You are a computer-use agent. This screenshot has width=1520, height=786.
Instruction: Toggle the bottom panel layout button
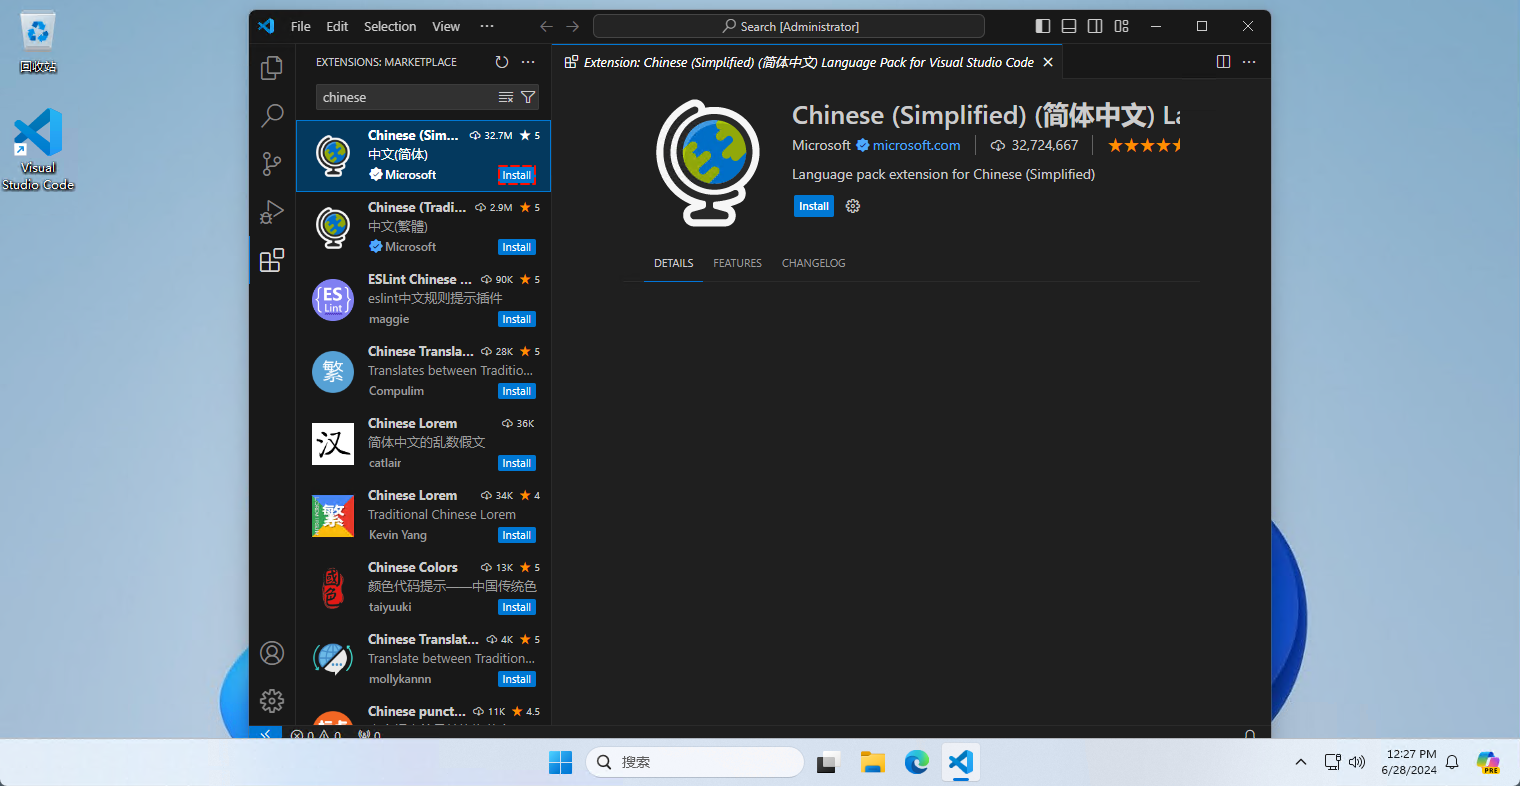click(1069, 26)
